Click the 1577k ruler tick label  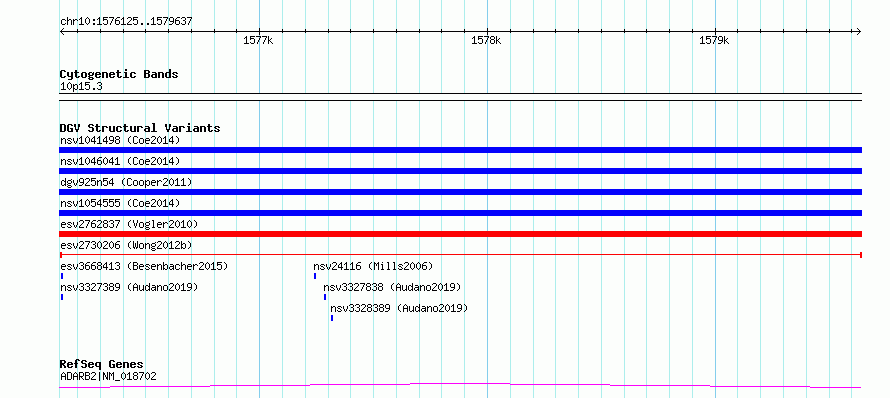(x=258, y=40)
